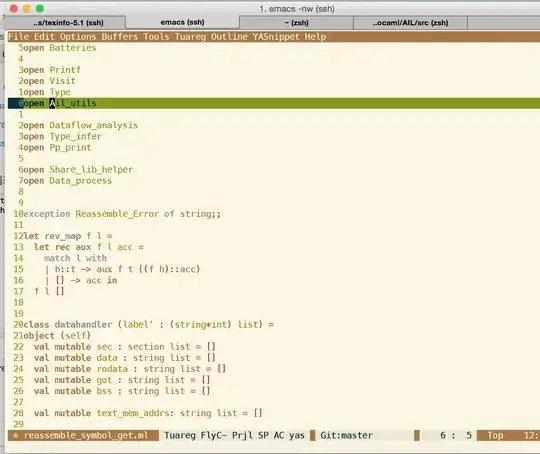The height and width of the screenshot is (454, 540).
Task: Click 'match l with' on line 14
Action: [x=75, y=258]
